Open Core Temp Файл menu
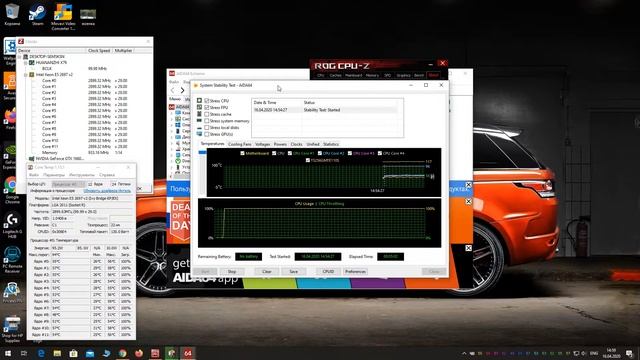 point(33,175)
